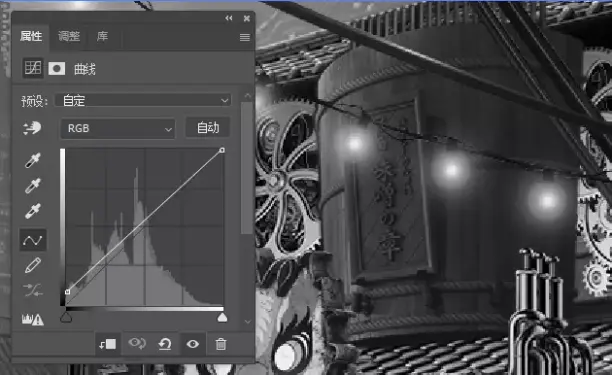Click the panel scroll-up arrow
Image resolution: width=612 pixels, height=375 pixels.
247,96
